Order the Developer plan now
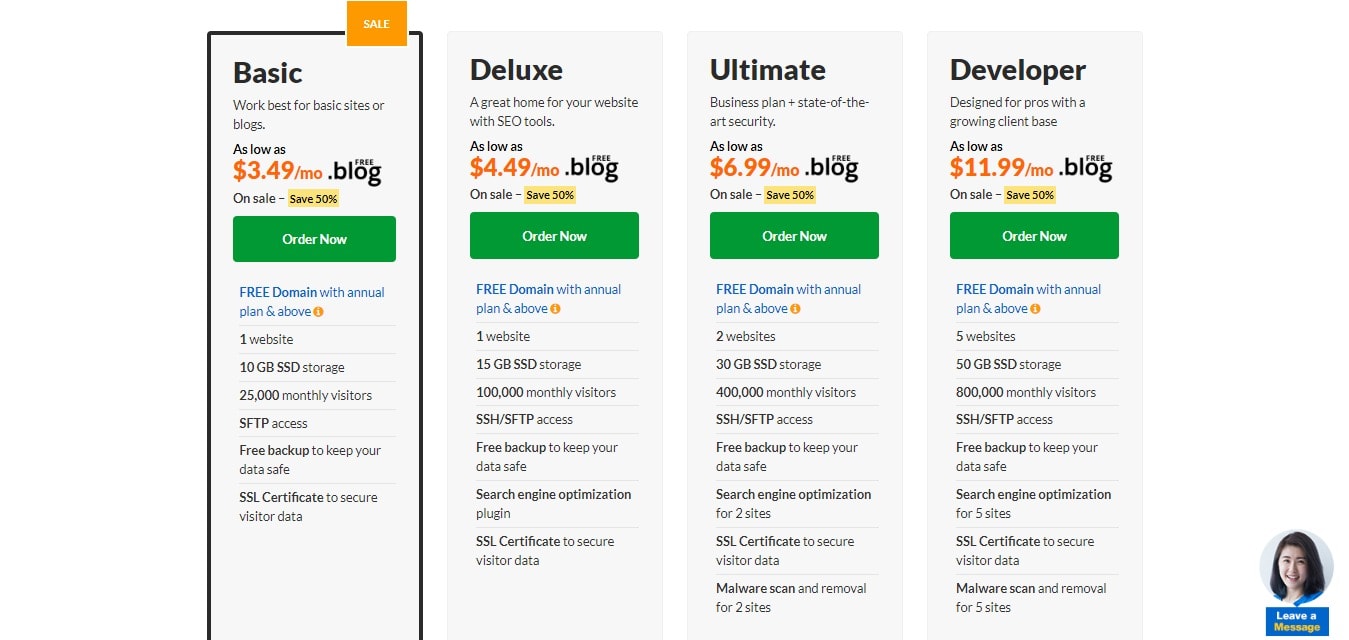 (1034, 236)
